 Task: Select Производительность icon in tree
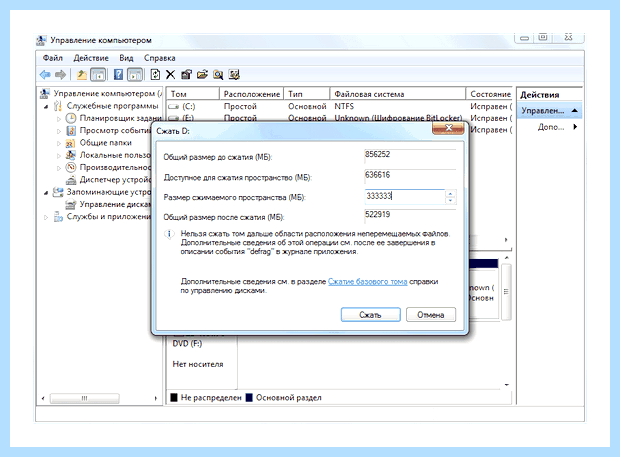click(x=70, y=167)
